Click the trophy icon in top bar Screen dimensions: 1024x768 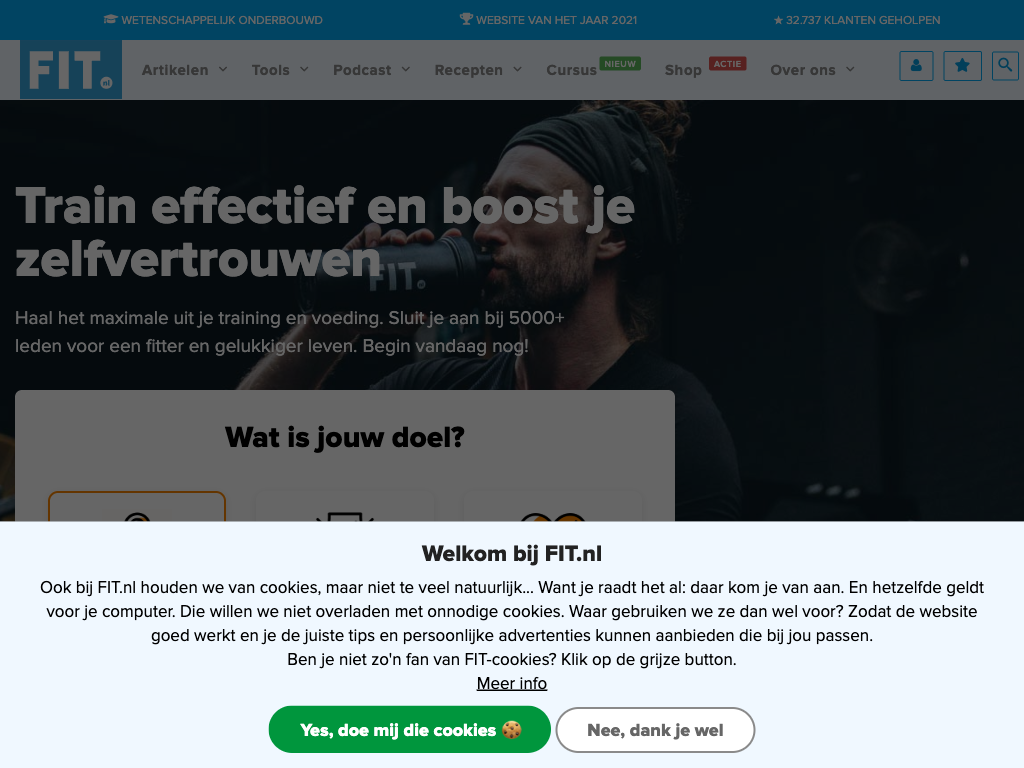pyautogui.click(x=466, y=20)
